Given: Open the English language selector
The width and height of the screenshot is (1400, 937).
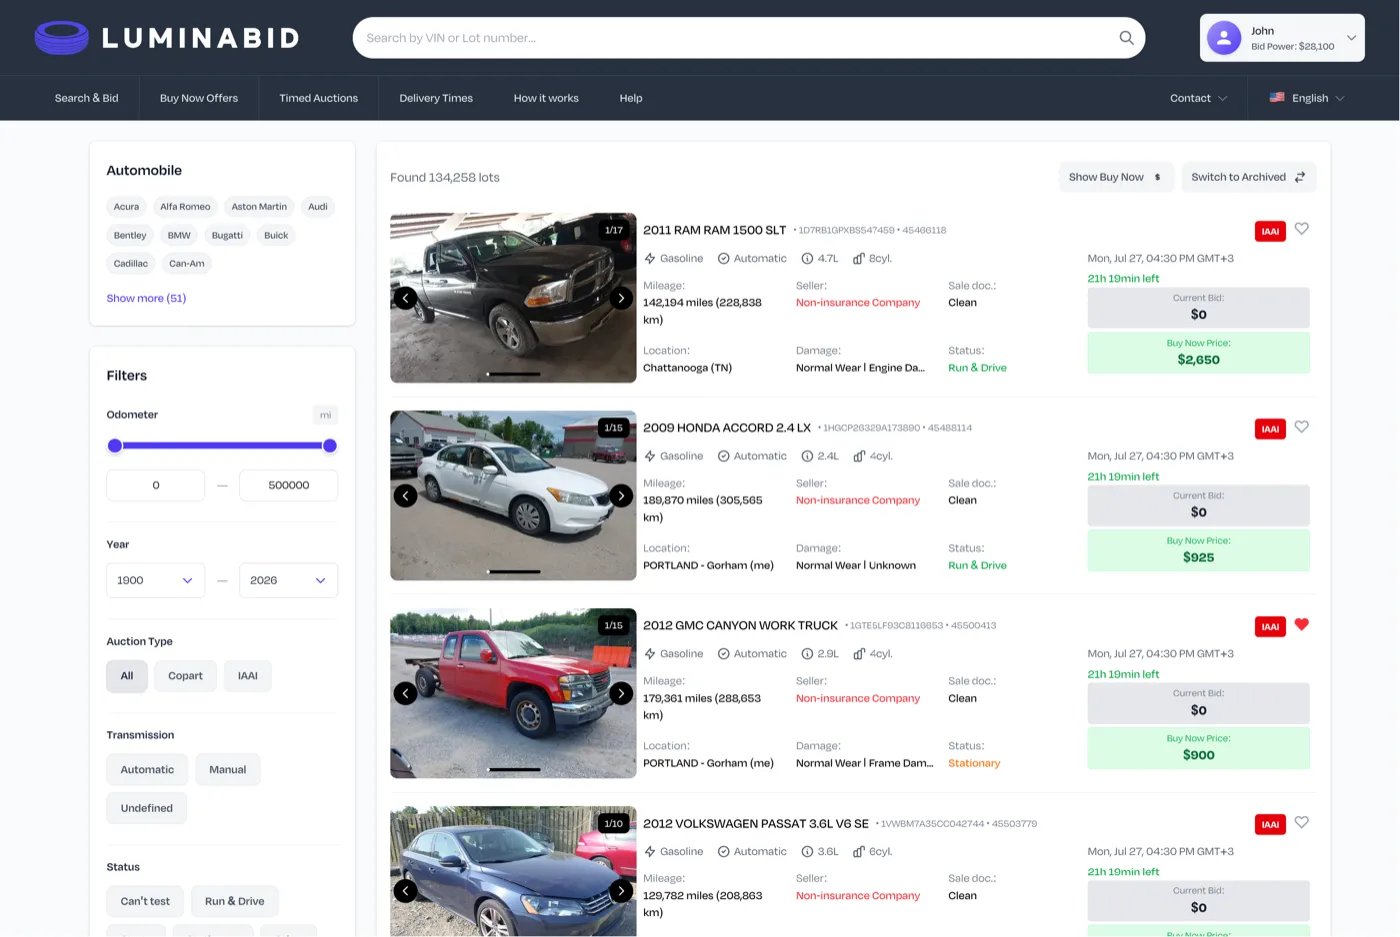Looking at the screenshot, I should pyautogui.click(x=1307, y=98).
